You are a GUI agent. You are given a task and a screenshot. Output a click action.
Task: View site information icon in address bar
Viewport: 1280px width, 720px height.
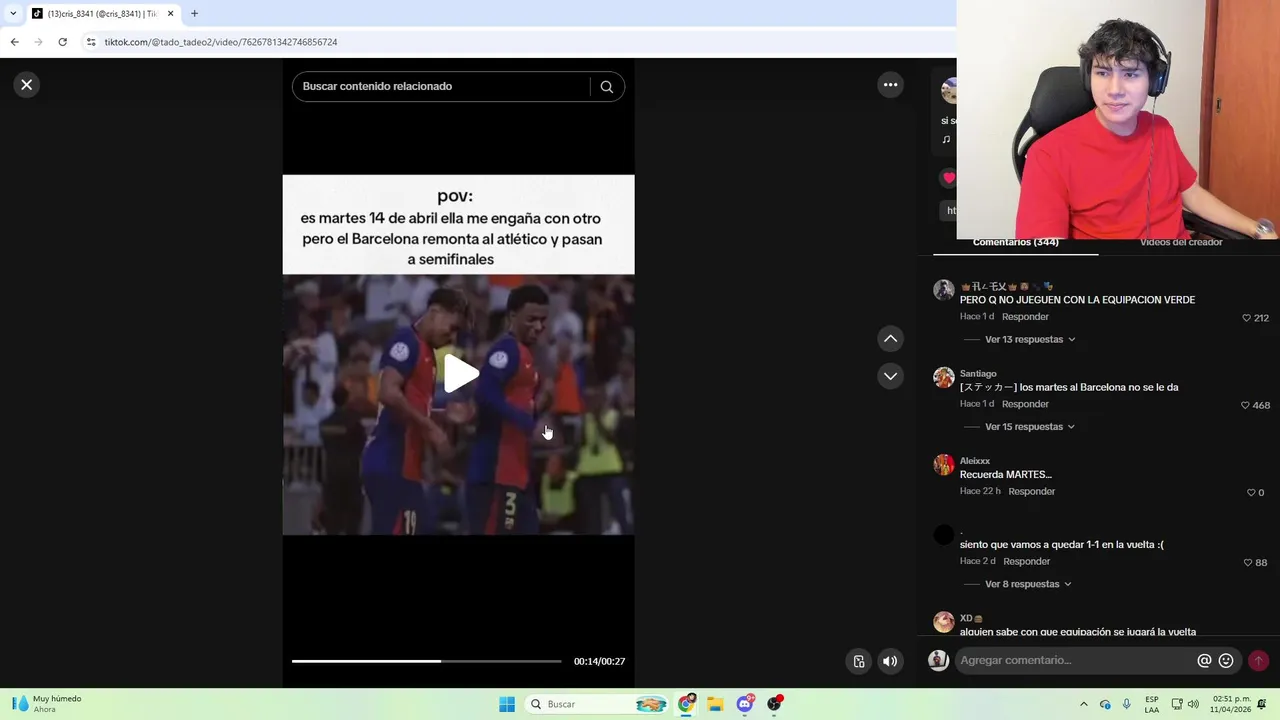[x=91, y=42]
